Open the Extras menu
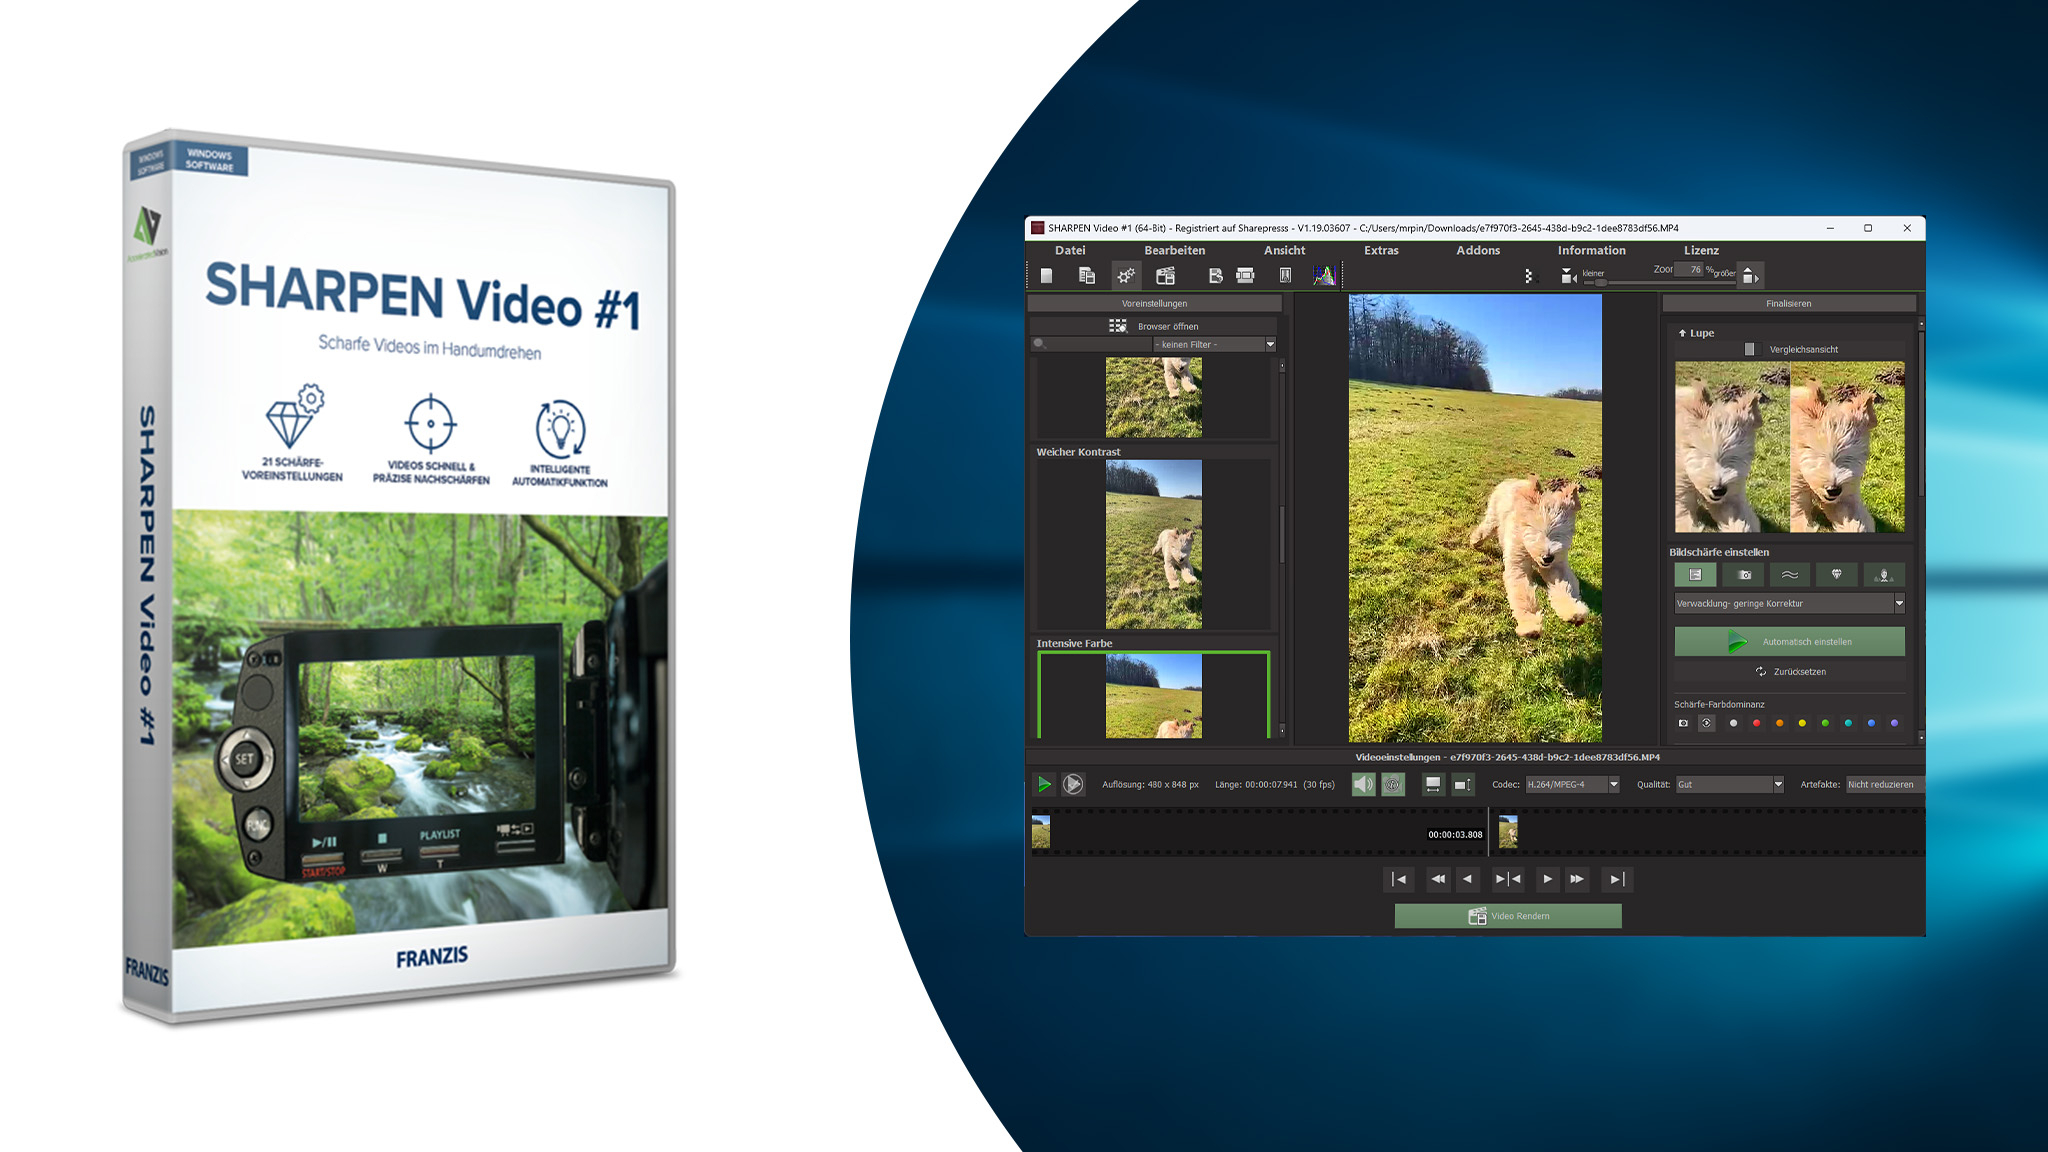This screenshot has height=1152, width=2048. coord(1383,251)
